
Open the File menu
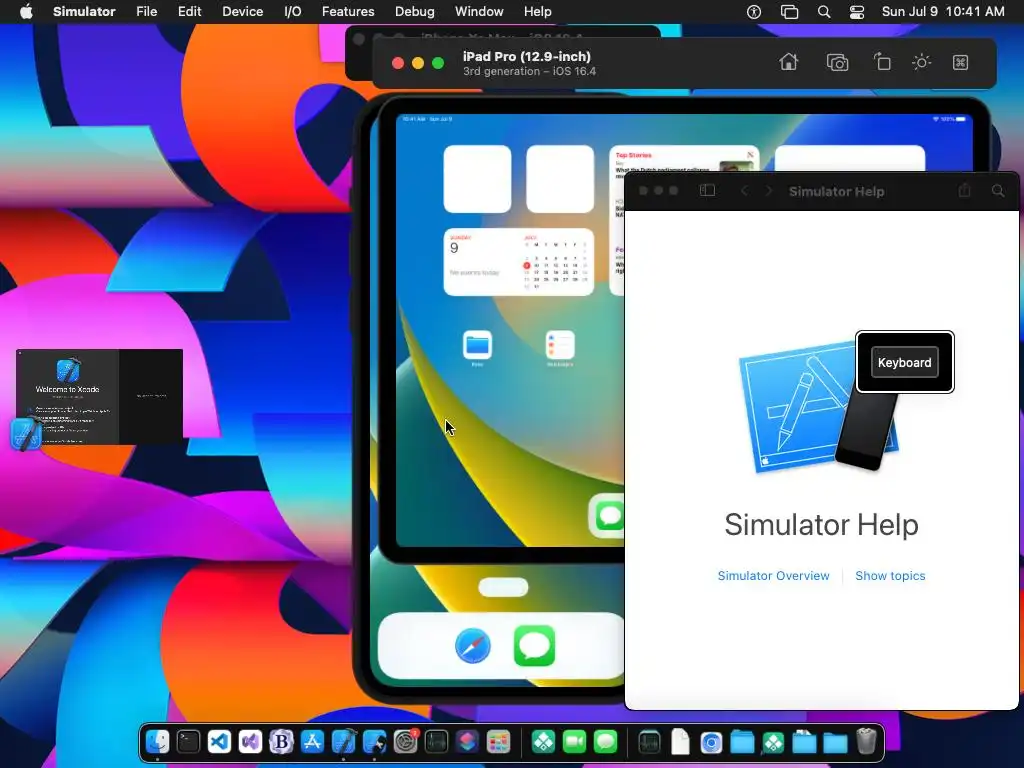coord(146,12)
